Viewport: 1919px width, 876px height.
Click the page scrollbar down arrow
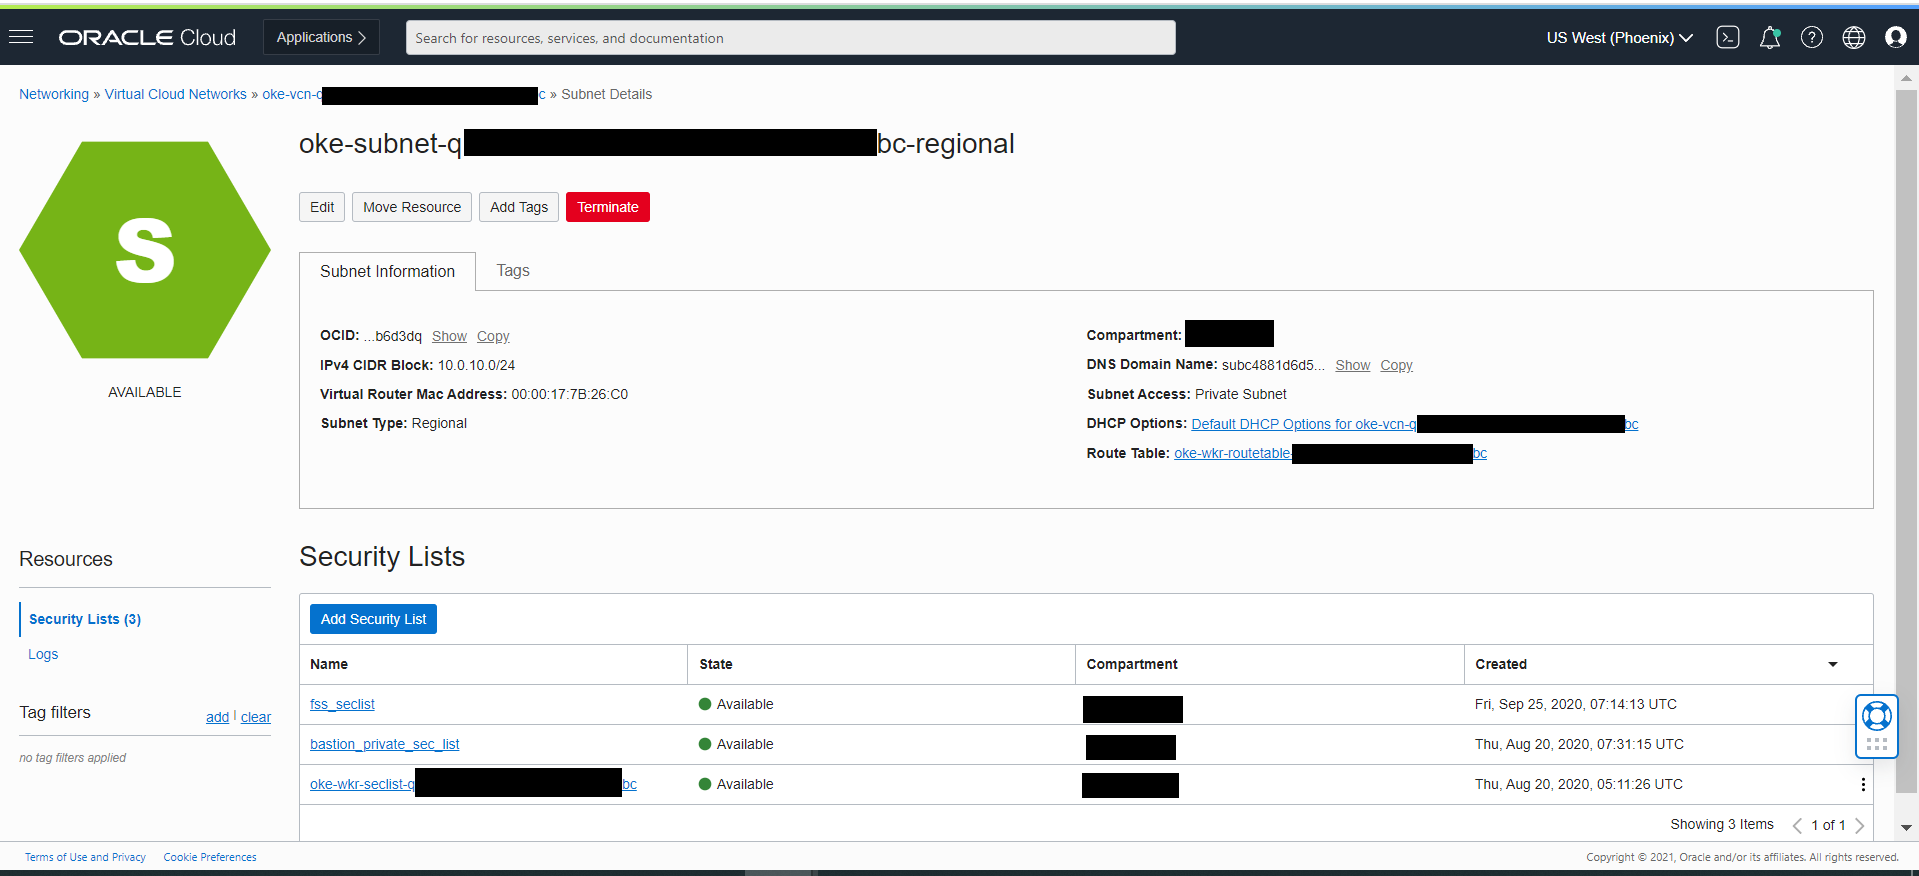tap(1906, 828)
